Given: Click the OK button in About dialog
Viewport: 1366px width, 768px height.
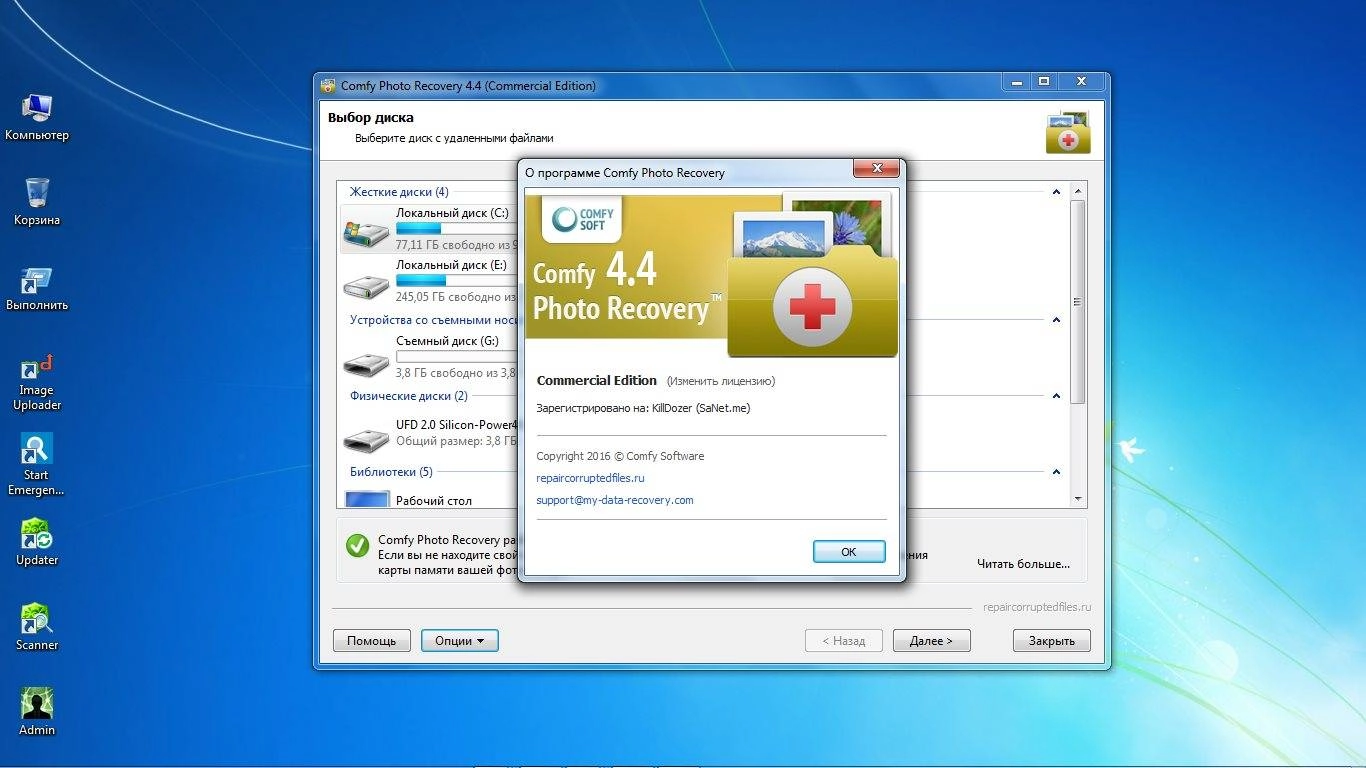Looking at the screenshot, I should 849,552.
